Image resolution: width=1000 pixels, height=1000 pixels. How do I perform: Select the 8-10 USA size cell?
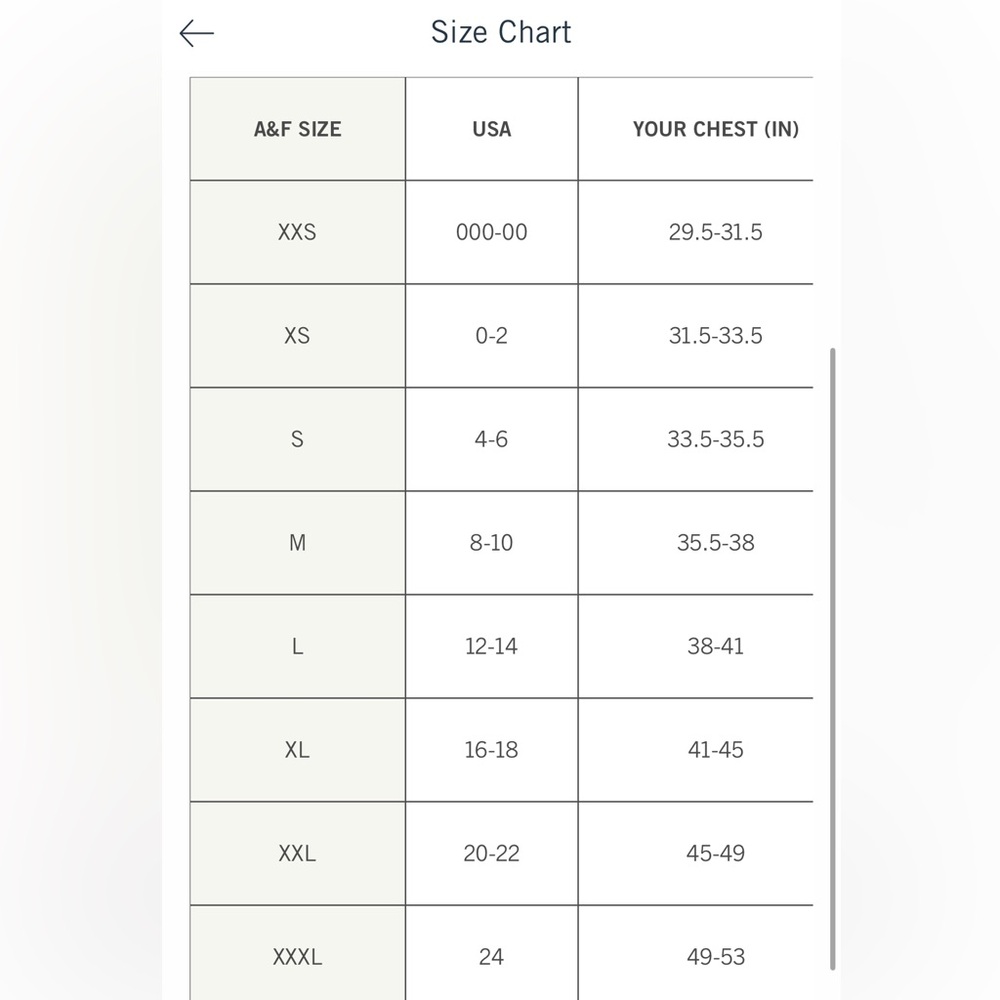tap(492, 543)
